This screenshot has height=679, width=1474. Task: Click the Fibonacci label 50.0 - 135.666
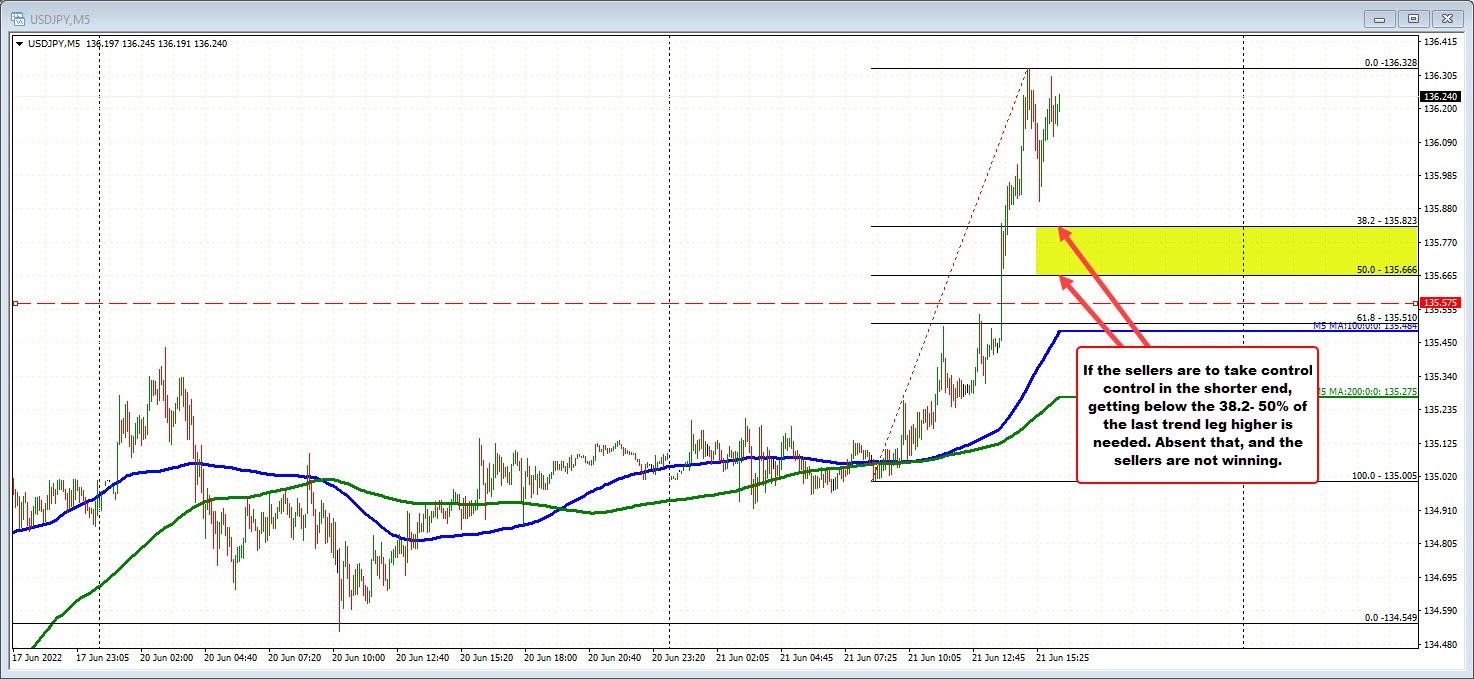(x=1387, y=269)
